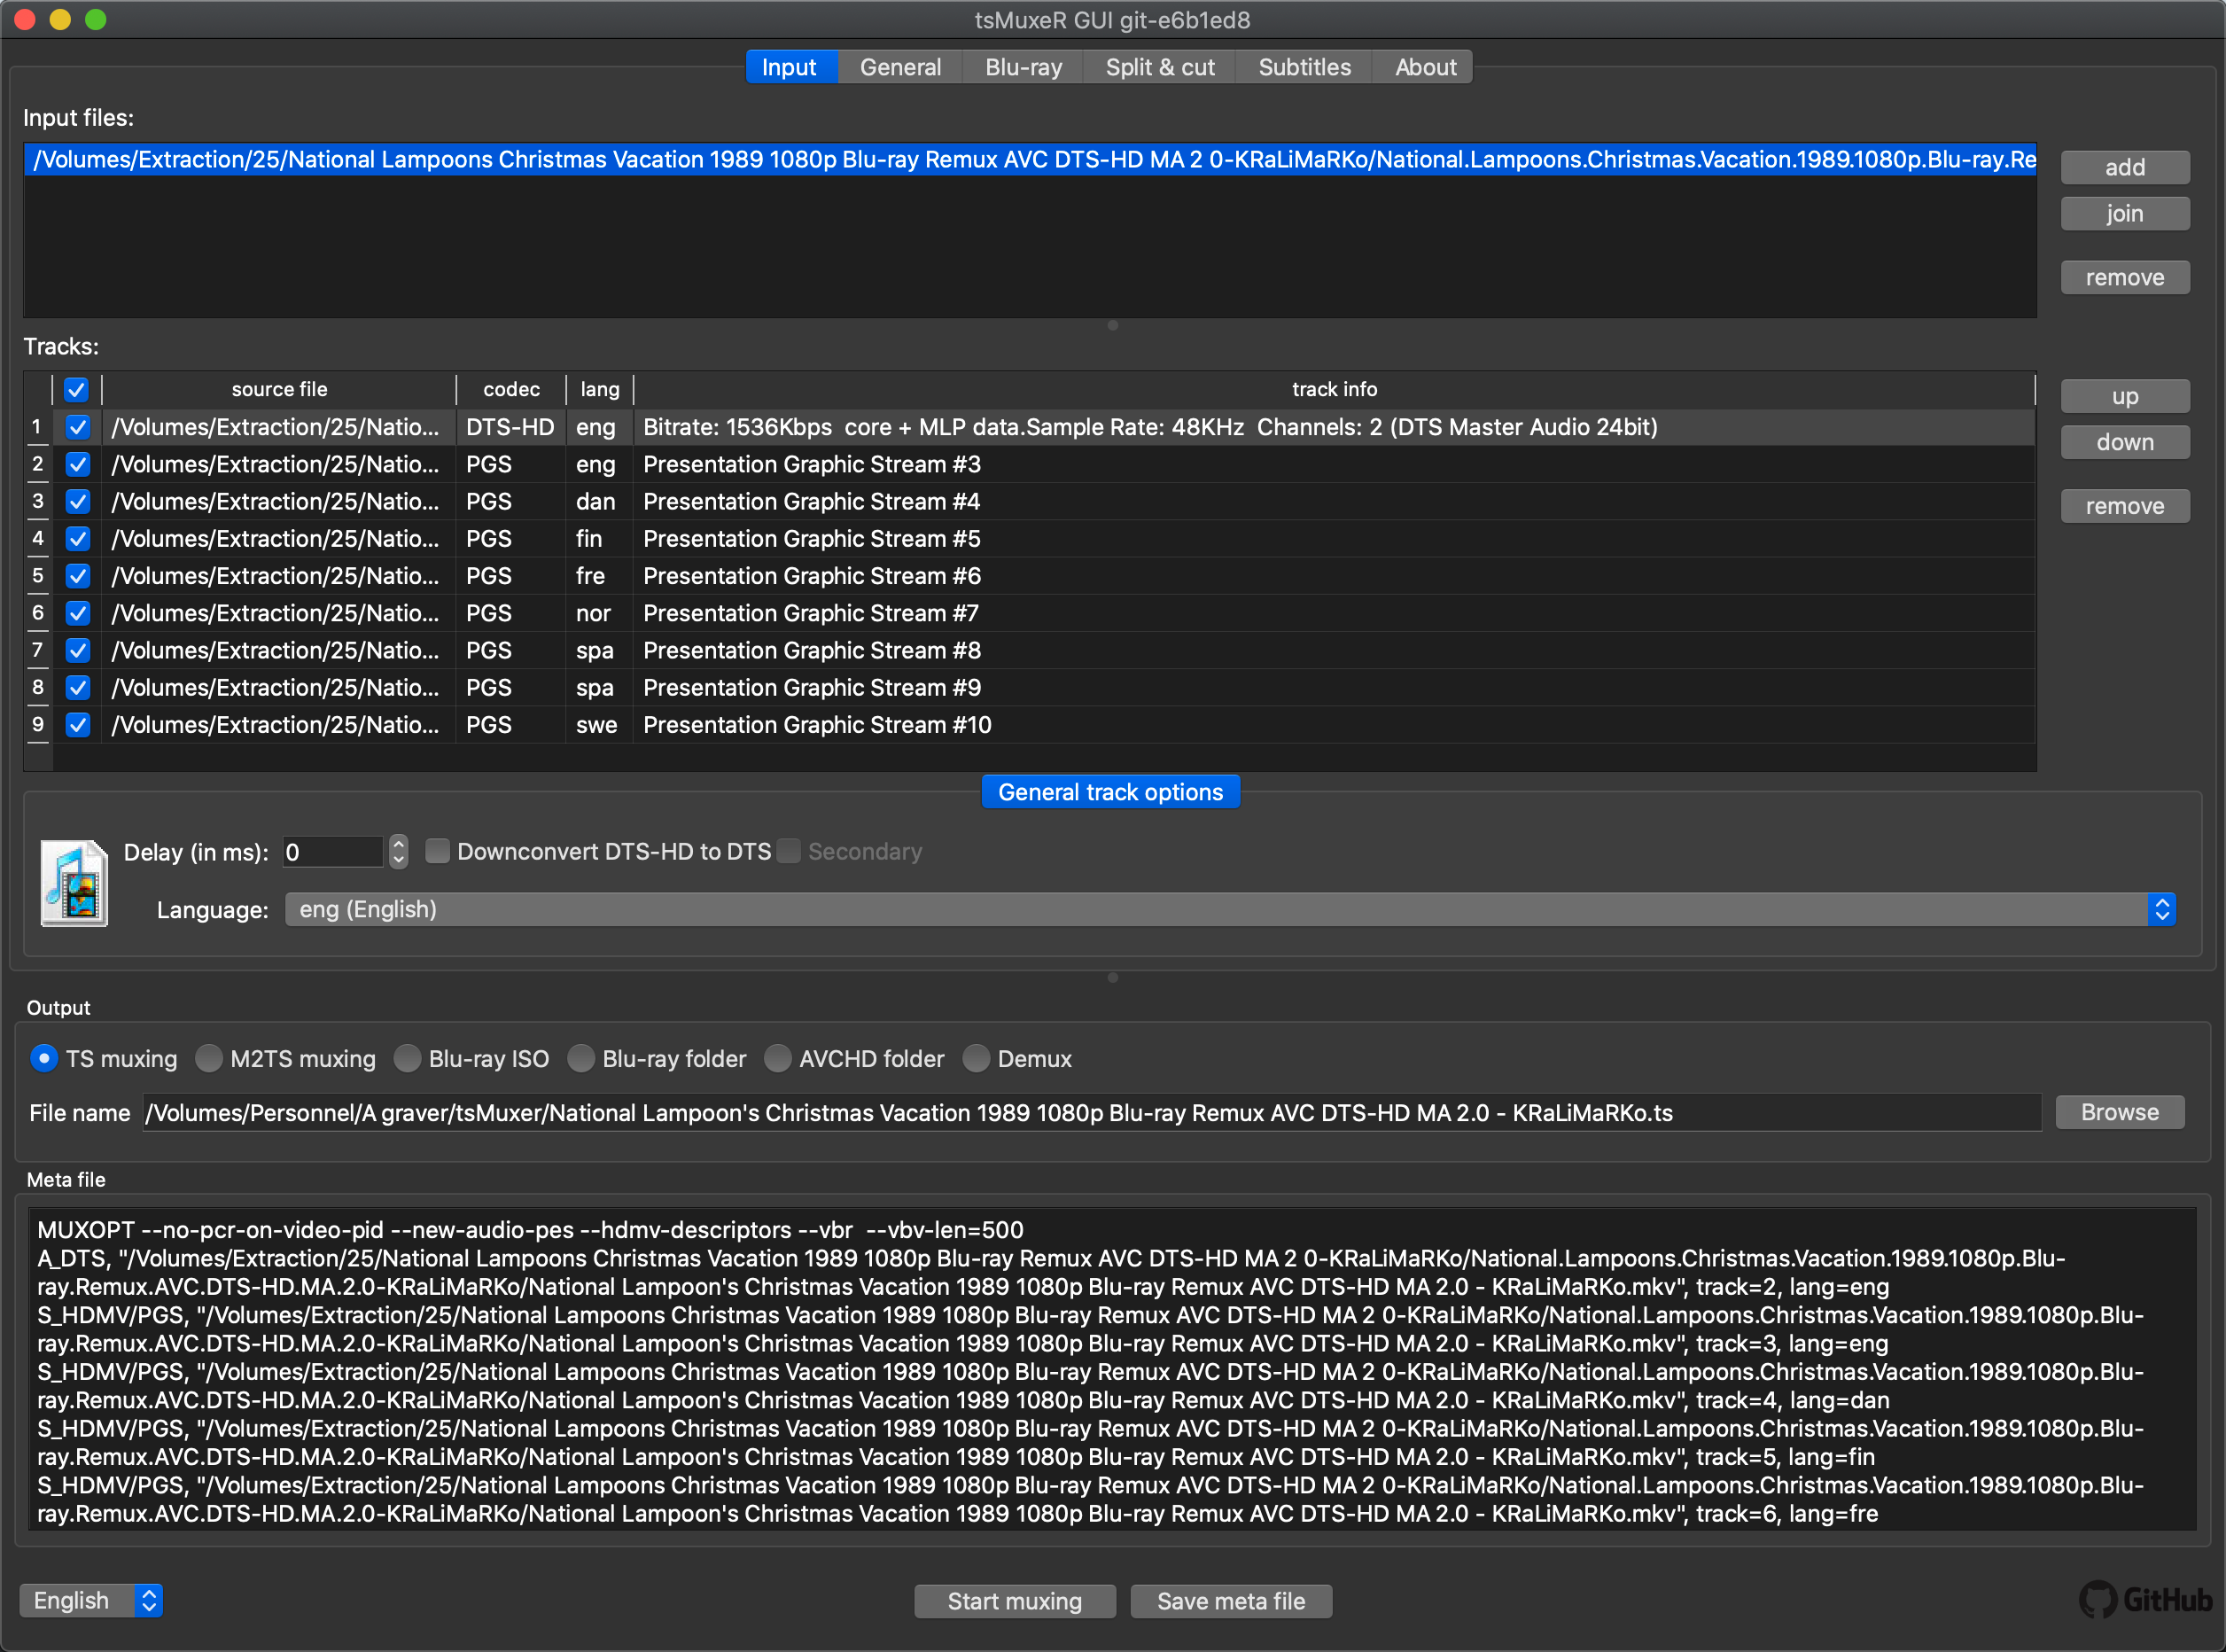View the About tab

tap(1423, 66)
